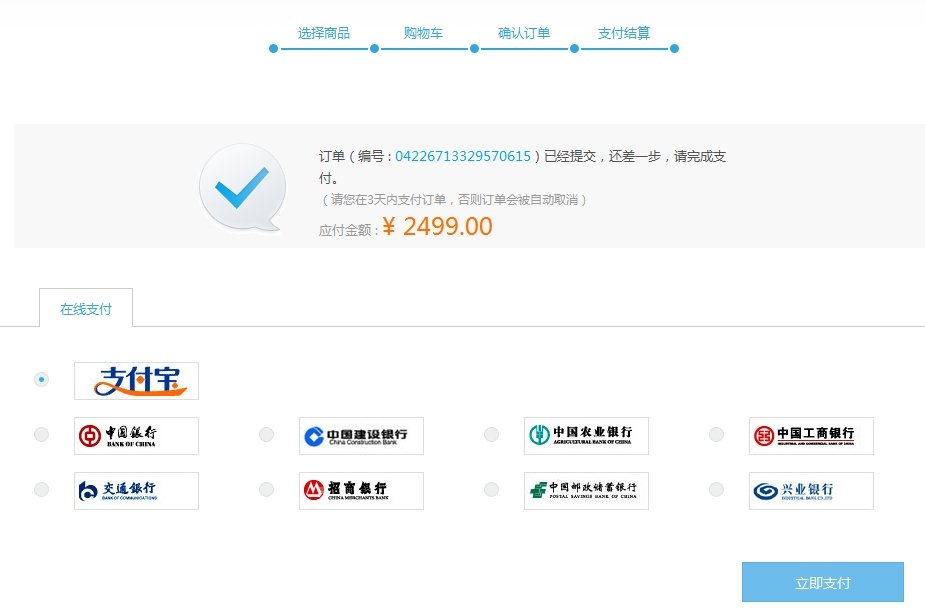The image size is (925, 608).
Task: Click the Postal Savings Bank logo
Action: [586, 490]
